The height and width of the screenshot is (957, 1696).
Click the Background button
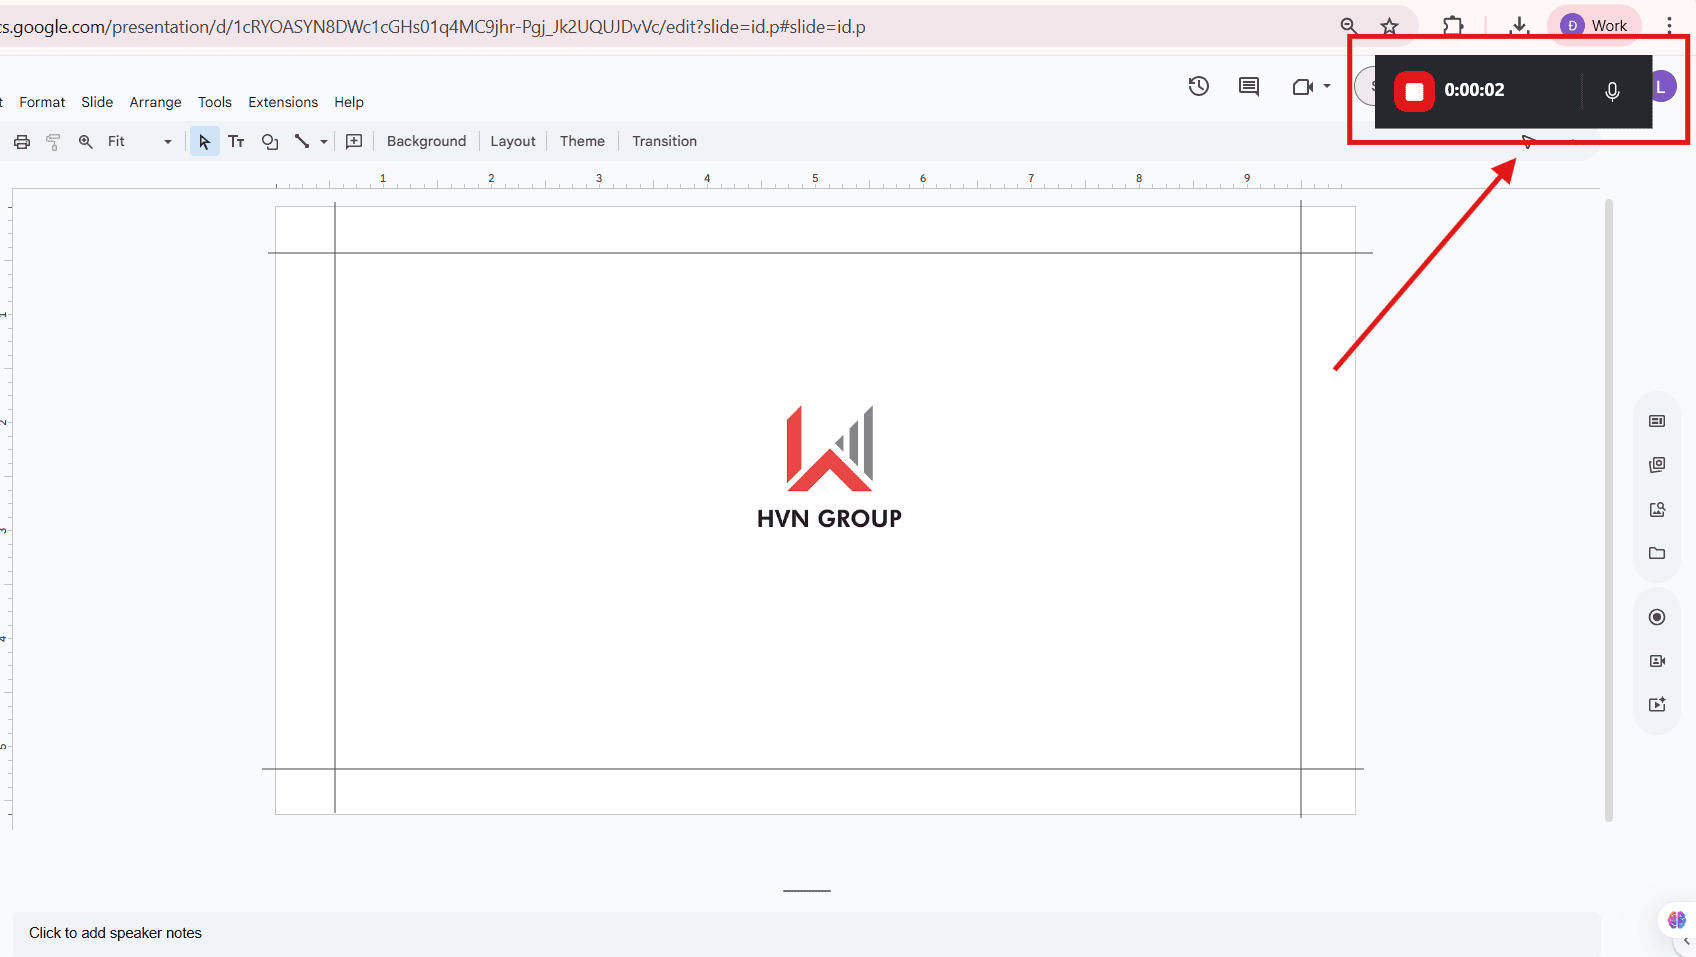(x=426, y=142)
